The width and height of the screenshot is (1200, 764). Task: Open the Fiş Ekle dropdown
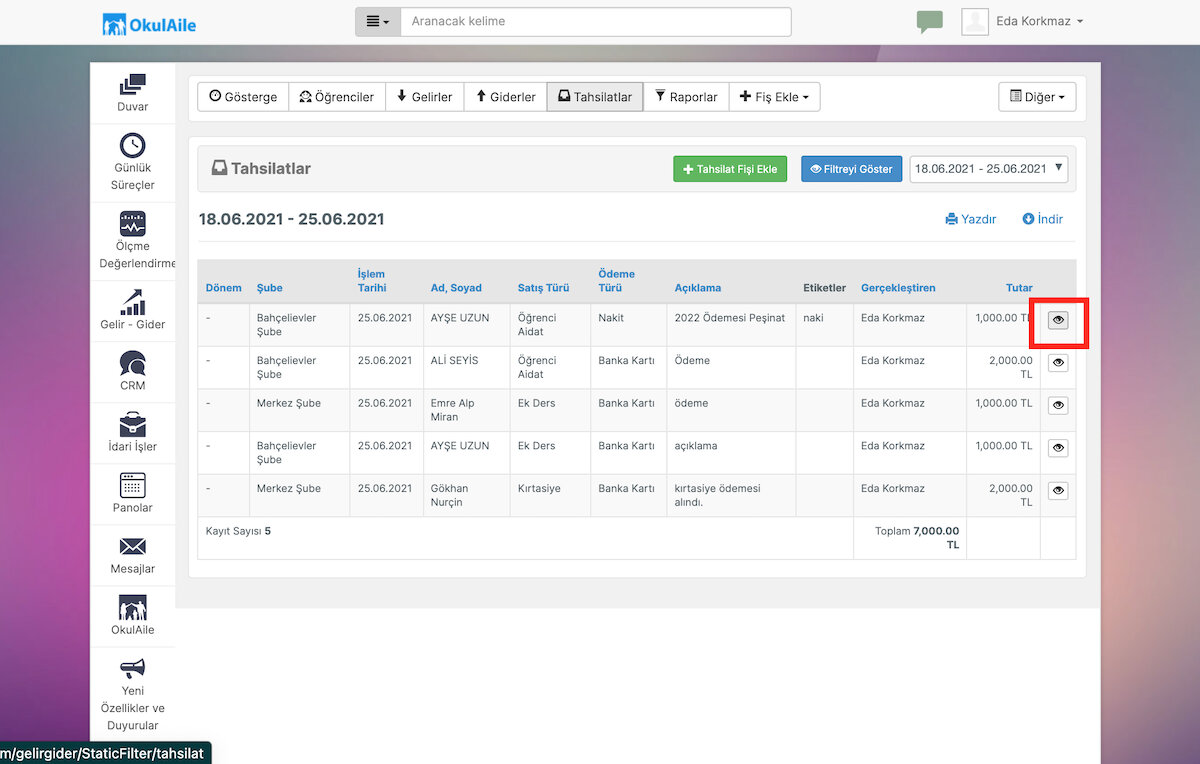coord(775,97)
